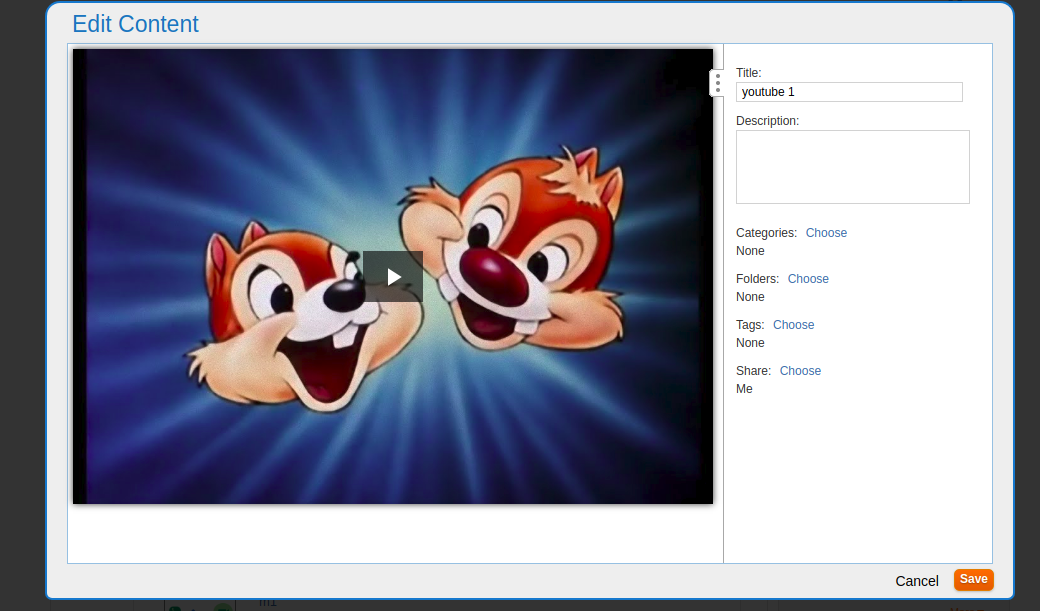This screenshot has height=611, width=1040.
Task: Click the Share label
Action: (x=753, y=371)
